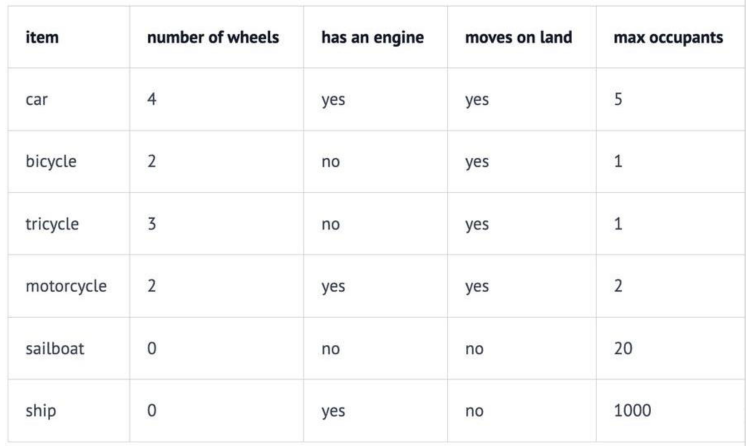Screen dimensions: 751x446
Task: Select the motorcycle's max occupants value 2
Action: (619, 287)
